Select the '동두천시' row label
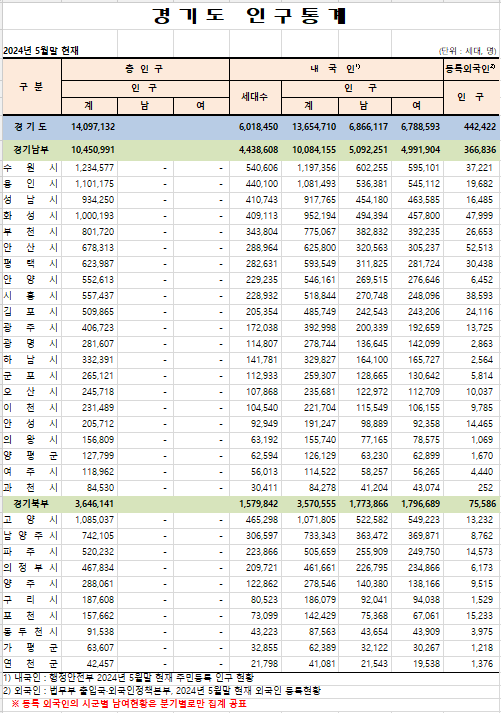The width and height of the screenshot is (501, 713). click(x=30, y=632)
